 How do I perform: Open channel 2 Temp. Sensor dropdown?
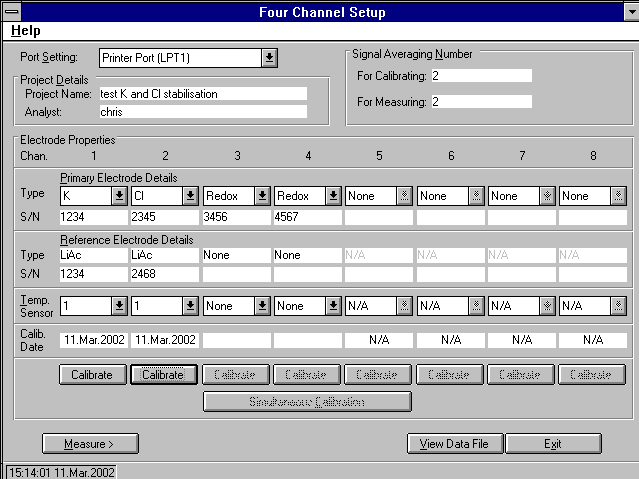tap(190, 306)
